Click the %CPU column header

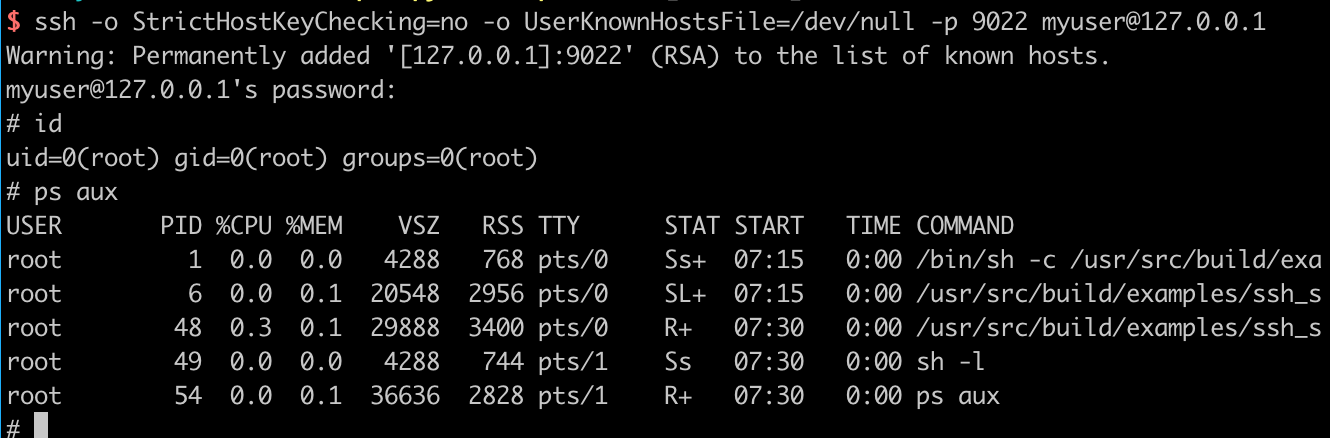click(244, 226)
